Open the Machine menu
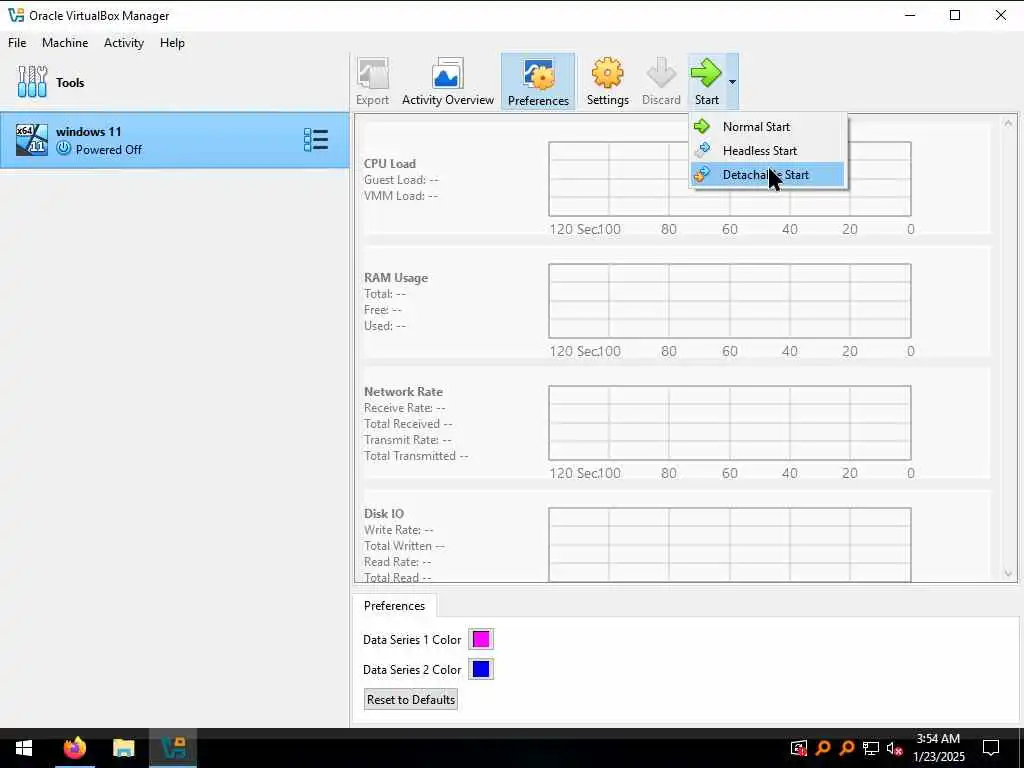The height and width of the screenshot is (768, 1024). (65, 42)
